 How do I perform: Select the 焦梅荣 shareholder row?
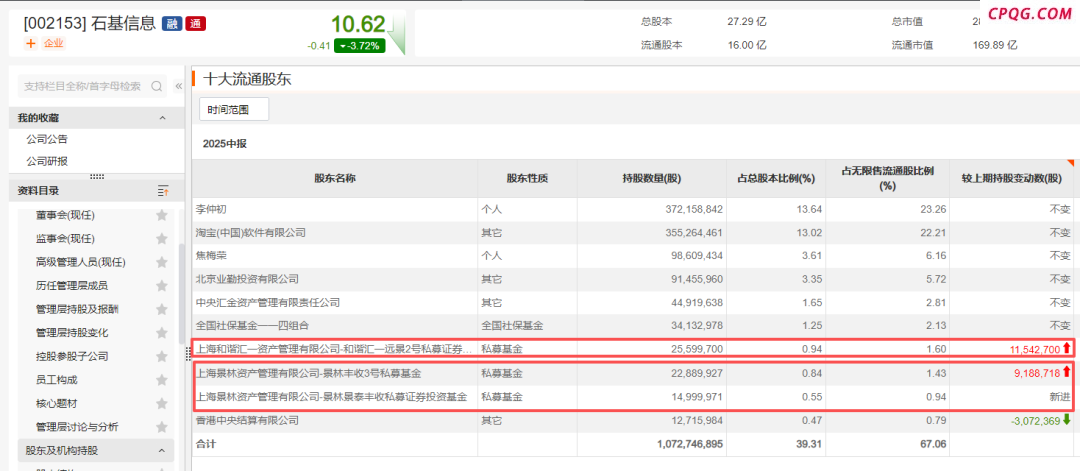tap(633, 256)
